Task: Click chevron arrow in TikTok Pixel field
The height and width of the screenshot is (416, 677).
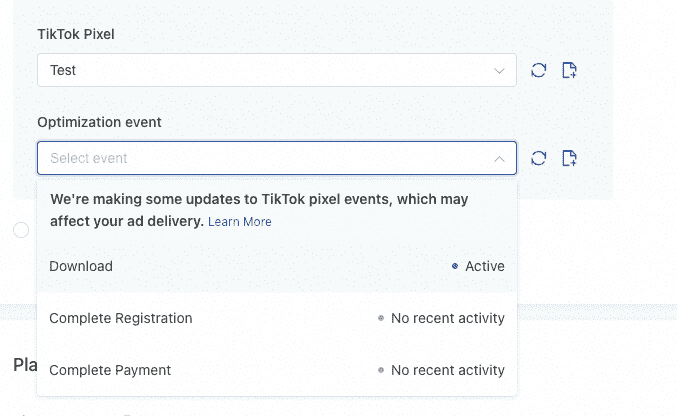Action: (499, 71)
